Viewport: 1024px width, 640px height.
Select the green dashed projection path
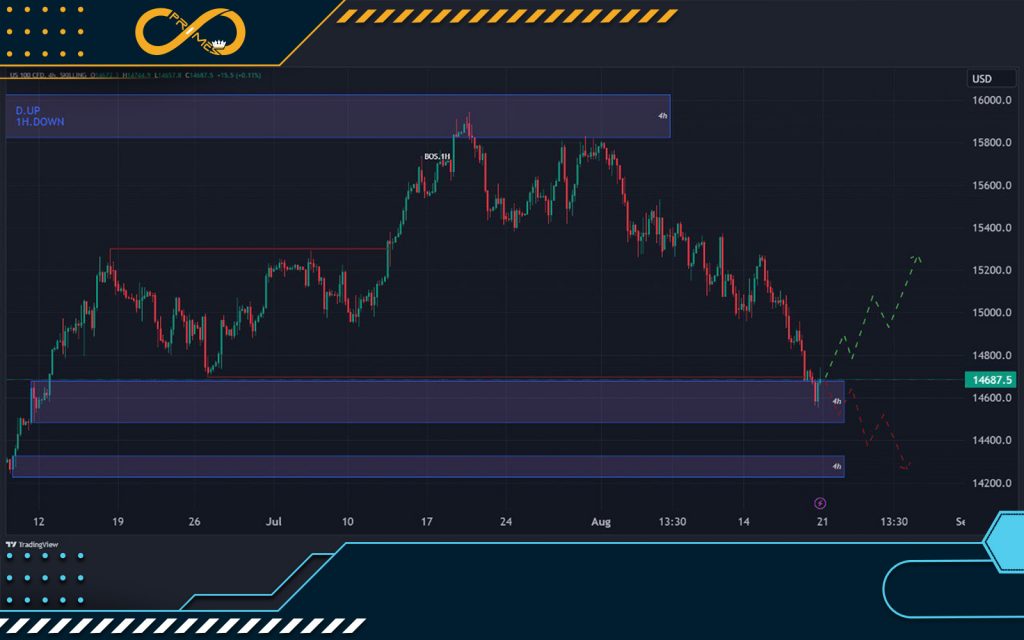point(872,310)
